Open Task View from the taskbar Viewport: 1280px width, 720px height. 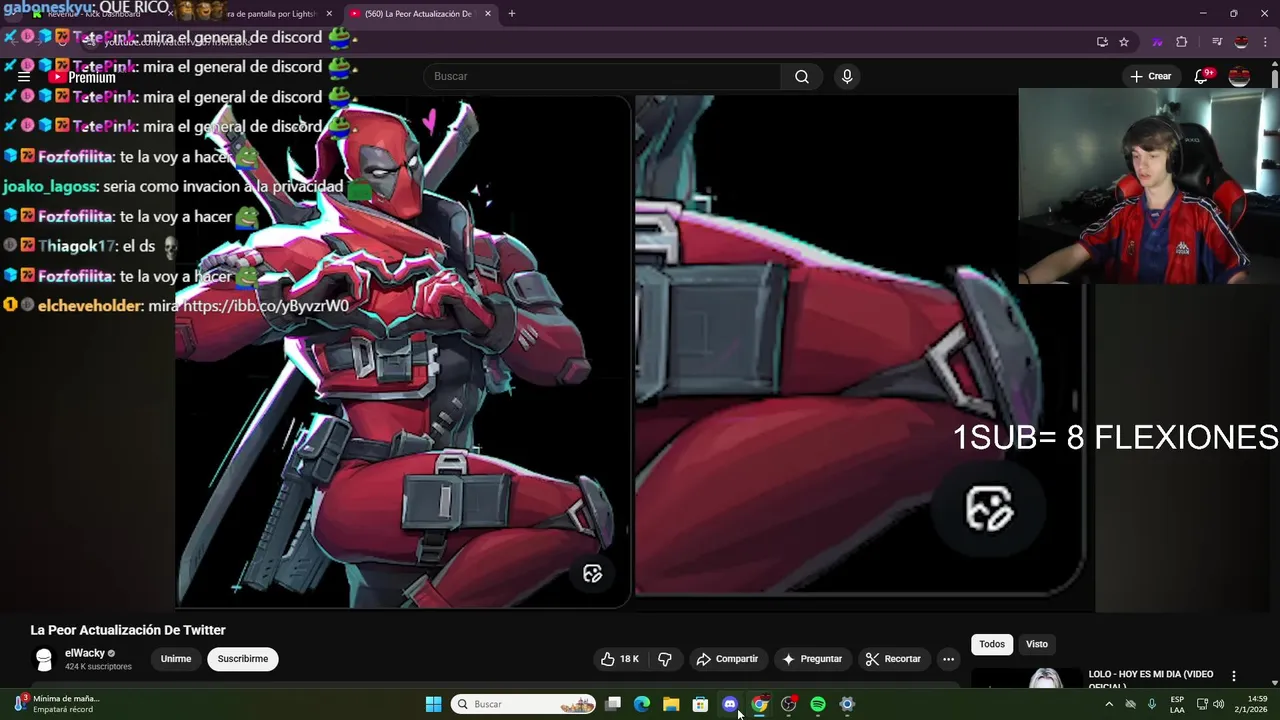[613, 704]
